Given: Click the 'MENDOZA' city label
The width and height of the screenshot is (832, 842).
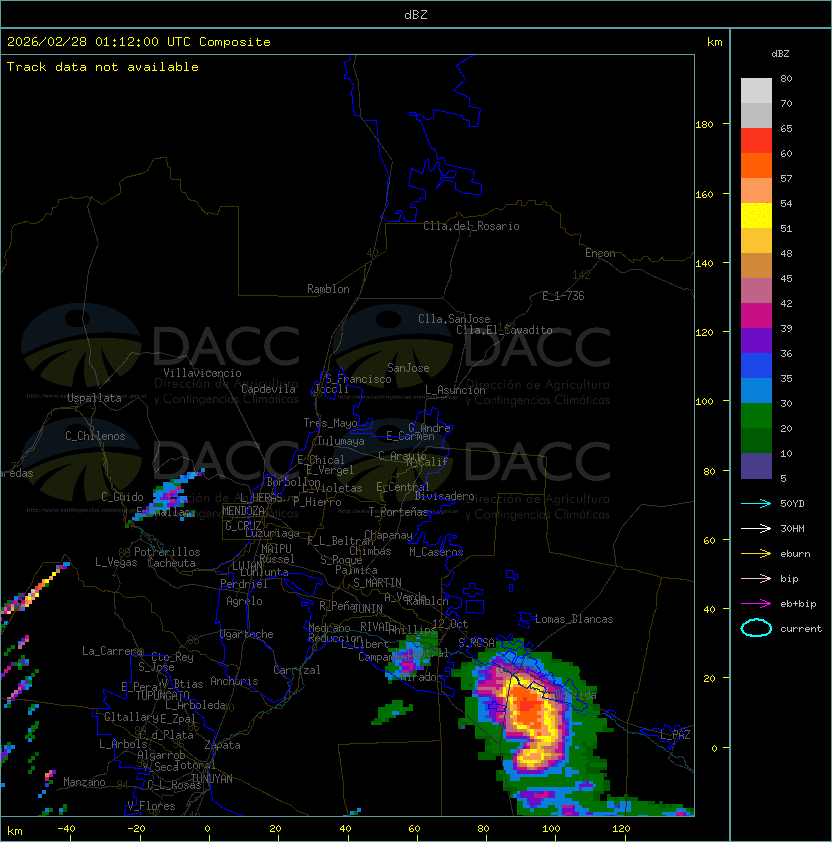Looking at the screenshot, I should (243, 510).
